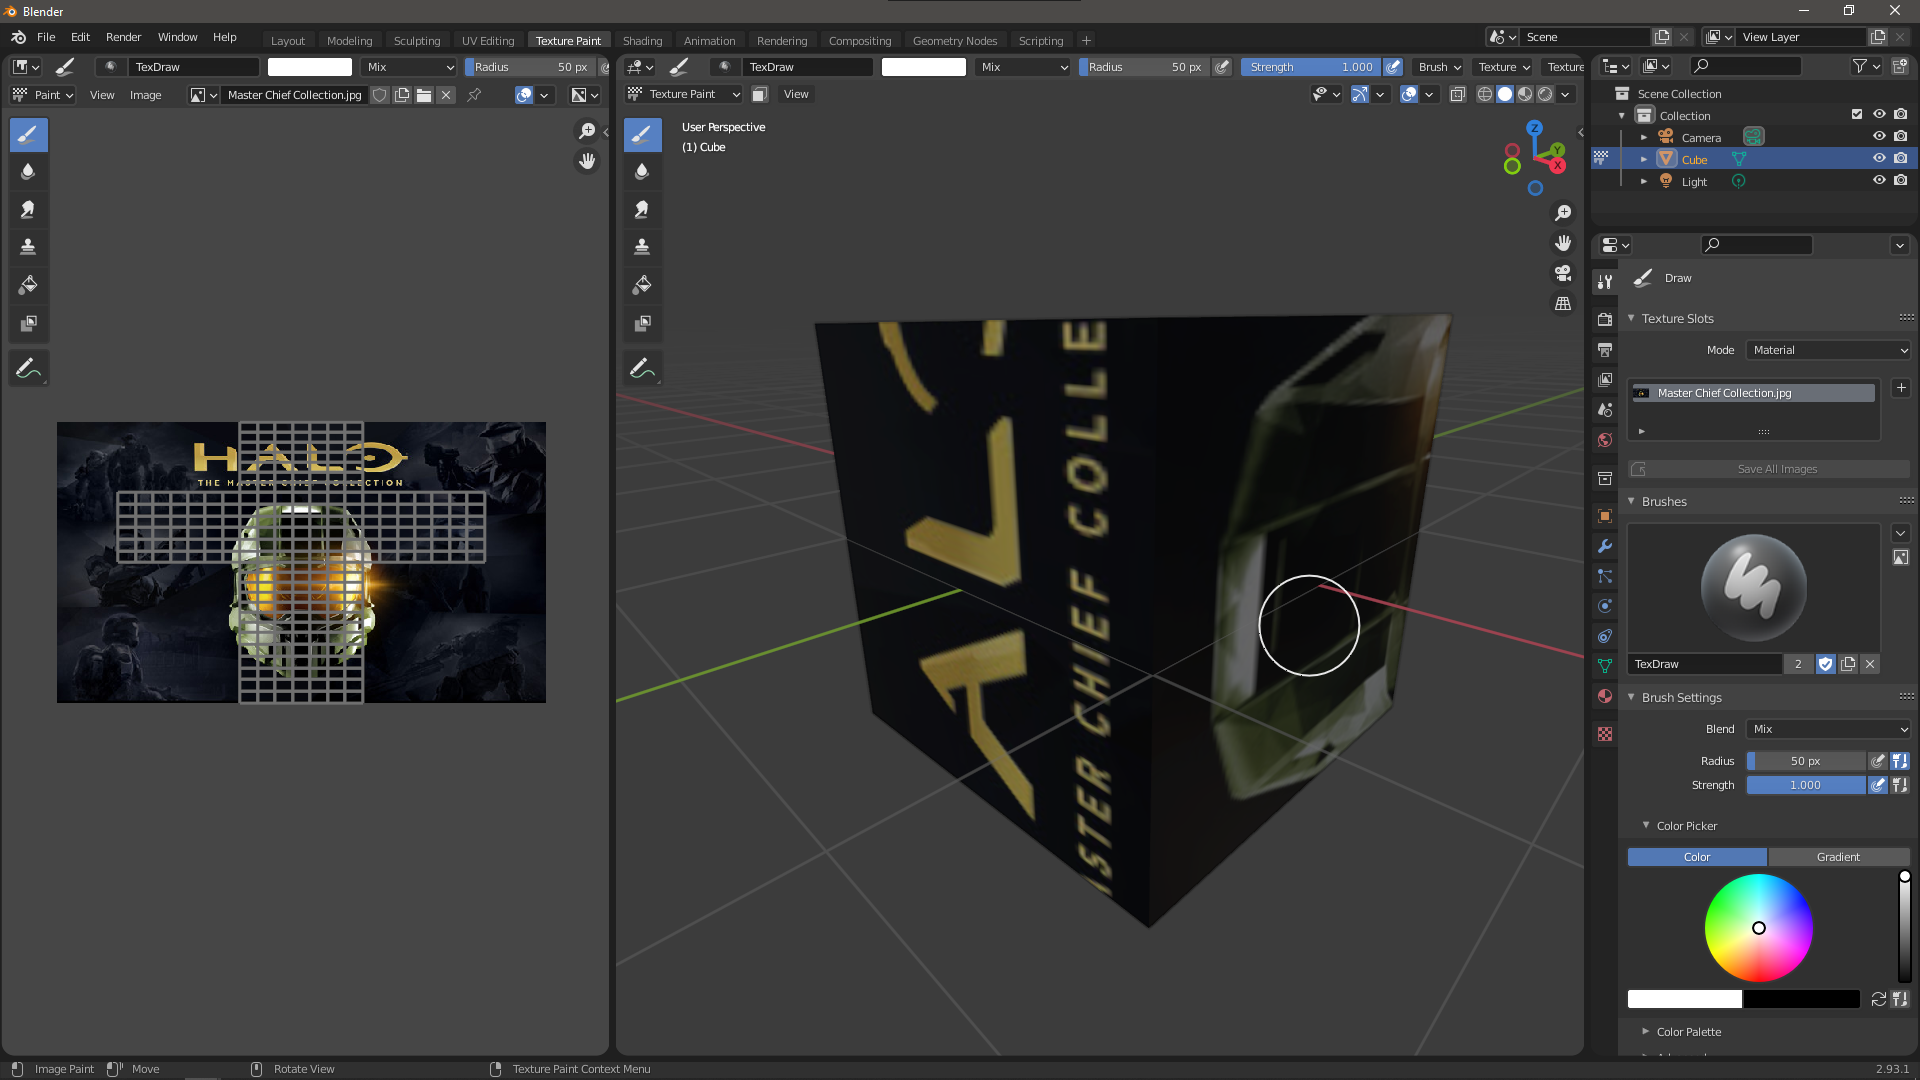1920x1080 pixels.
Task: Open the Render menu
Action: (x=123, y=37)
